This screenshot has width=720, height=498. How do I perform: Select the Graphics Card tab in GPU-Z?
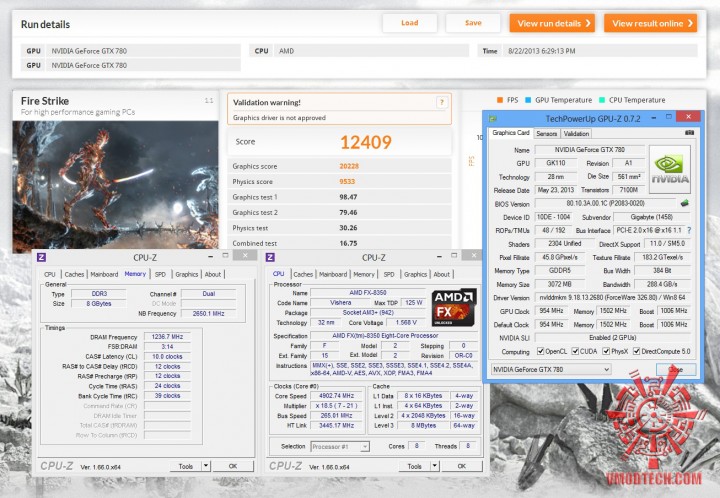point(511,133)
